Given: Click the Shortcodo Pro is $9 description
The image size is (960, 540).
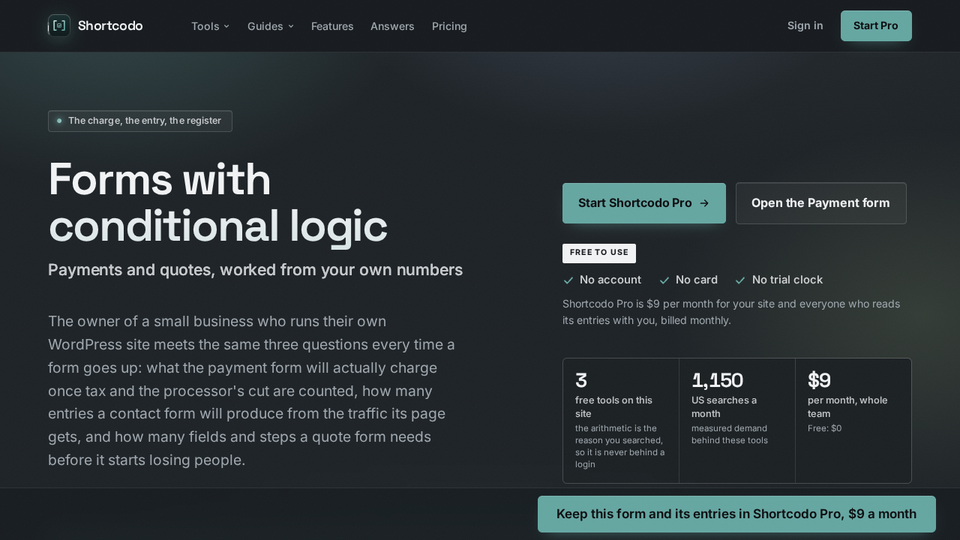Looking at the screenshot, I should [x=731, y=312].
